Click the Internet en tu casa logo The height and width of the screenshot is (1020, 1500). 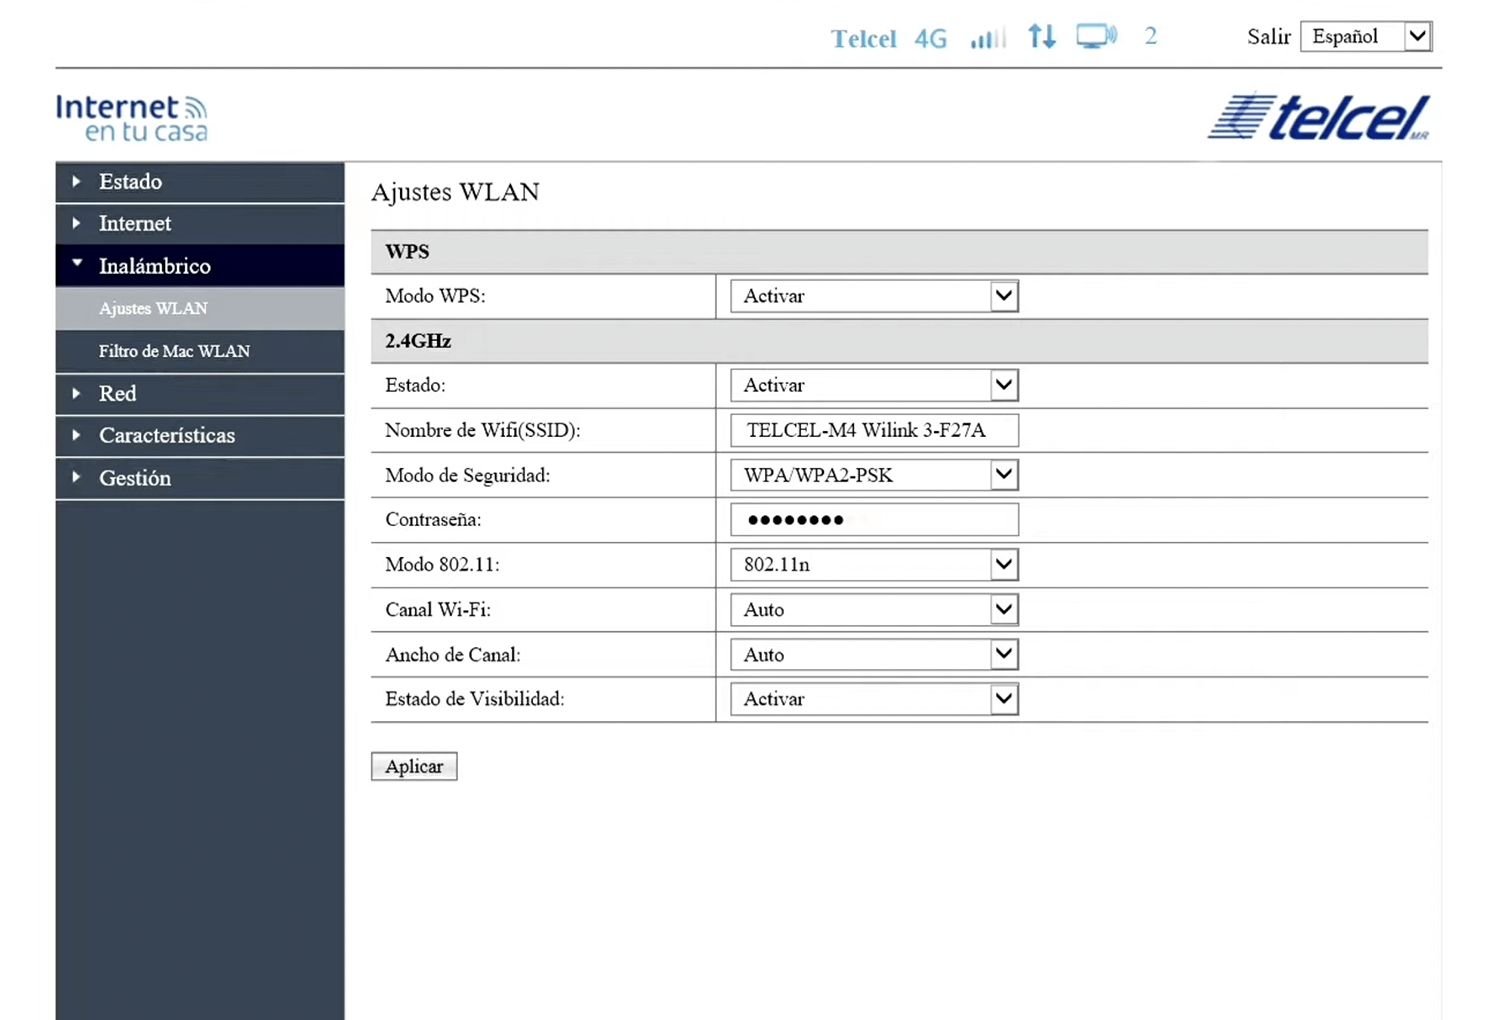click(132, 118)
